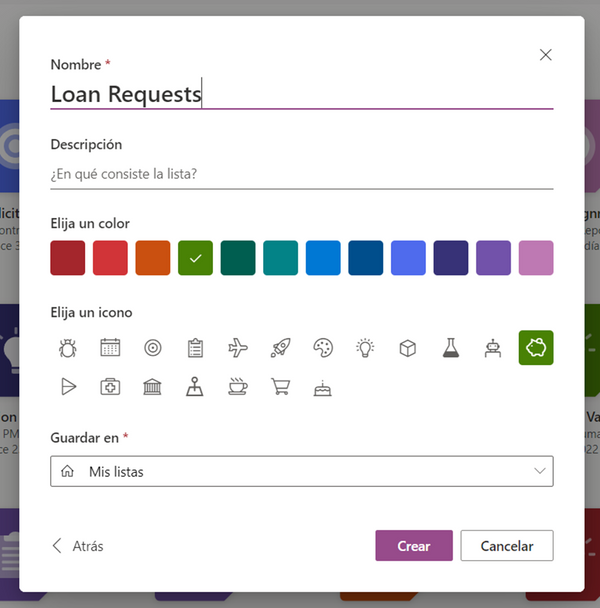Choose the paint palette icon
This screenshot has width=600, height=608.
click(x=323, y=348)
